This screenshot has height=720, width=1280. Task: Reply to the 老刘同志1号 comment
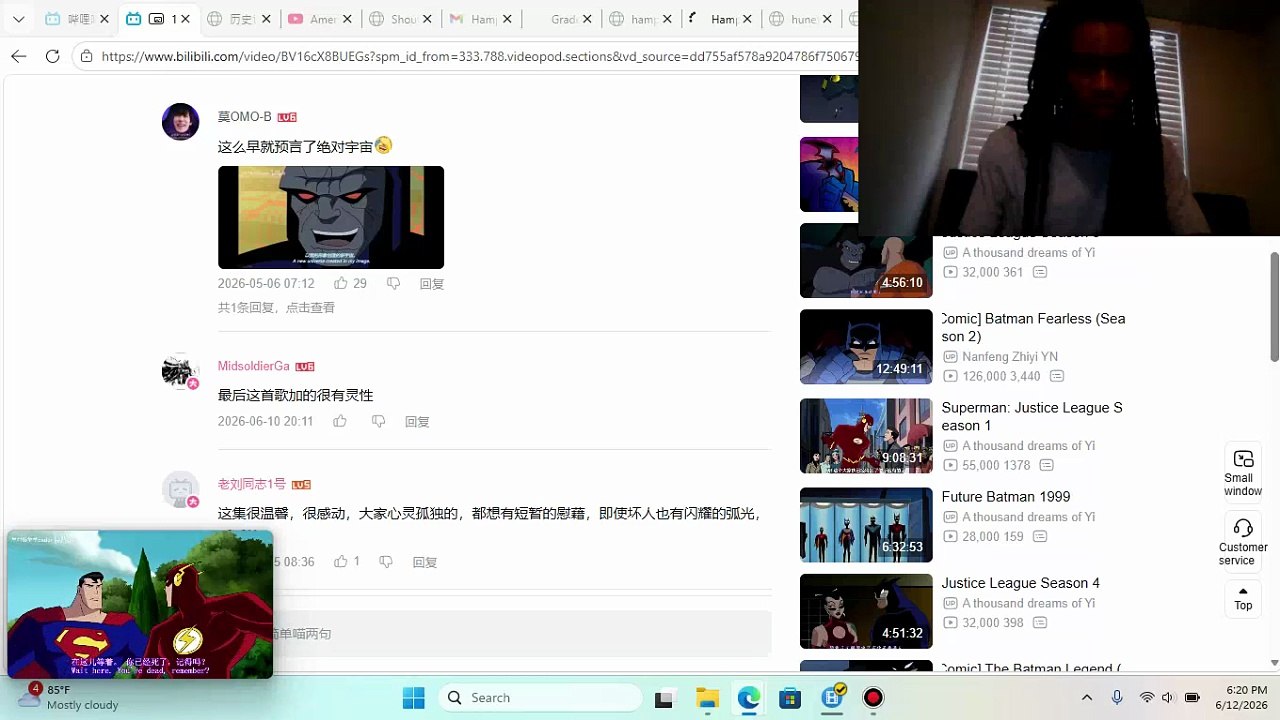coord(425,562)
